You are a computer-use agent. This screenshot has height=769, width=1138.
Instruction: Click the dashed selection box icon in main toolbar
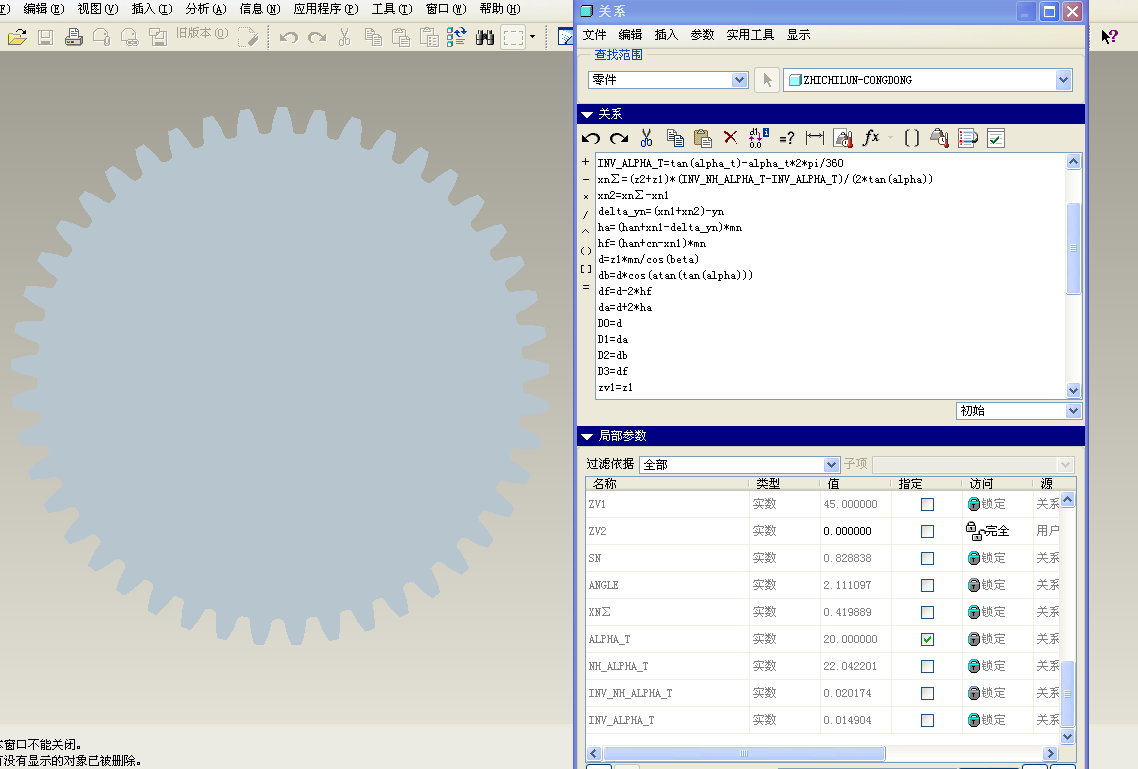coord(513,36)
